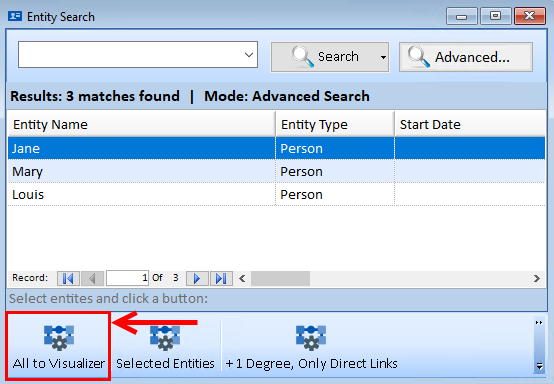Click +1 Degree, Only Direct Links
The height and width of the screenshot is (384, 554).
point(311,346)
